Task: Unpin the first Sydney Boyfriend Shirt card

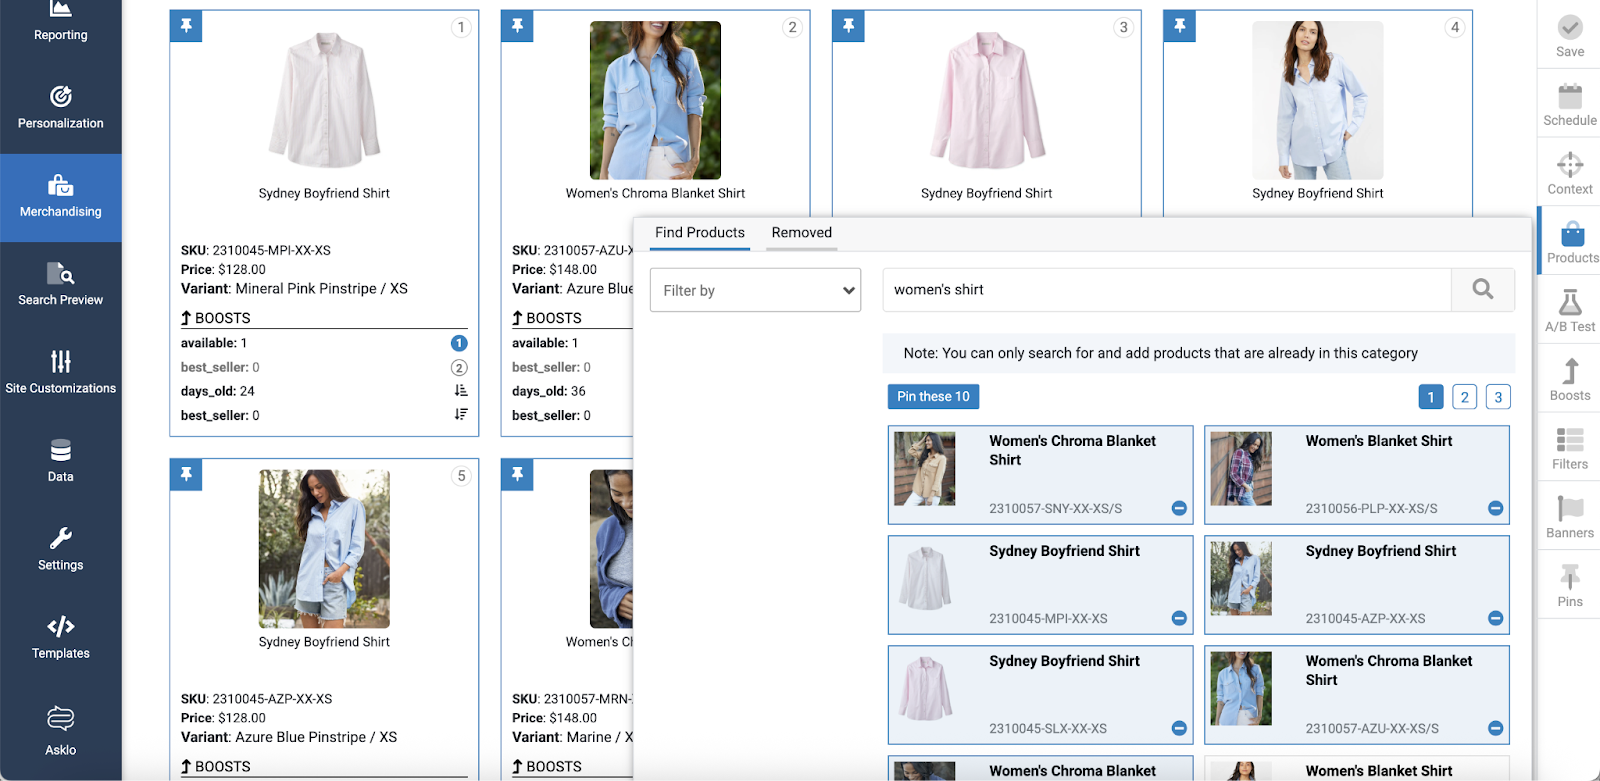Action: (187, 26)
